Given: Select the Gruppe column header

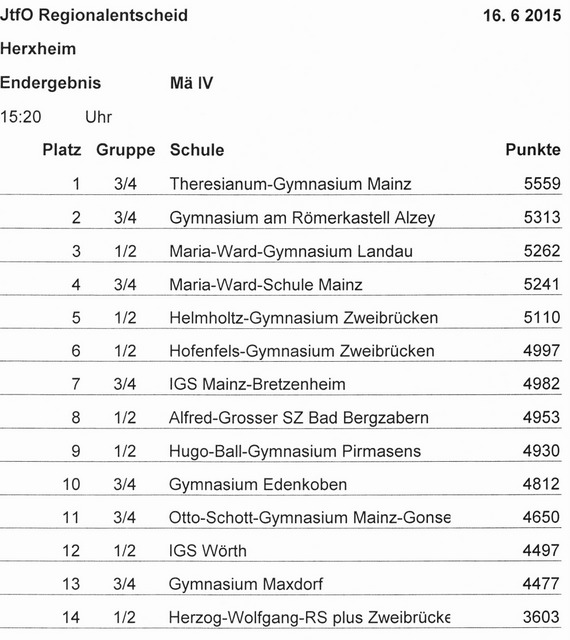Looking at the screenshot, I should click(x=126, y=150).
